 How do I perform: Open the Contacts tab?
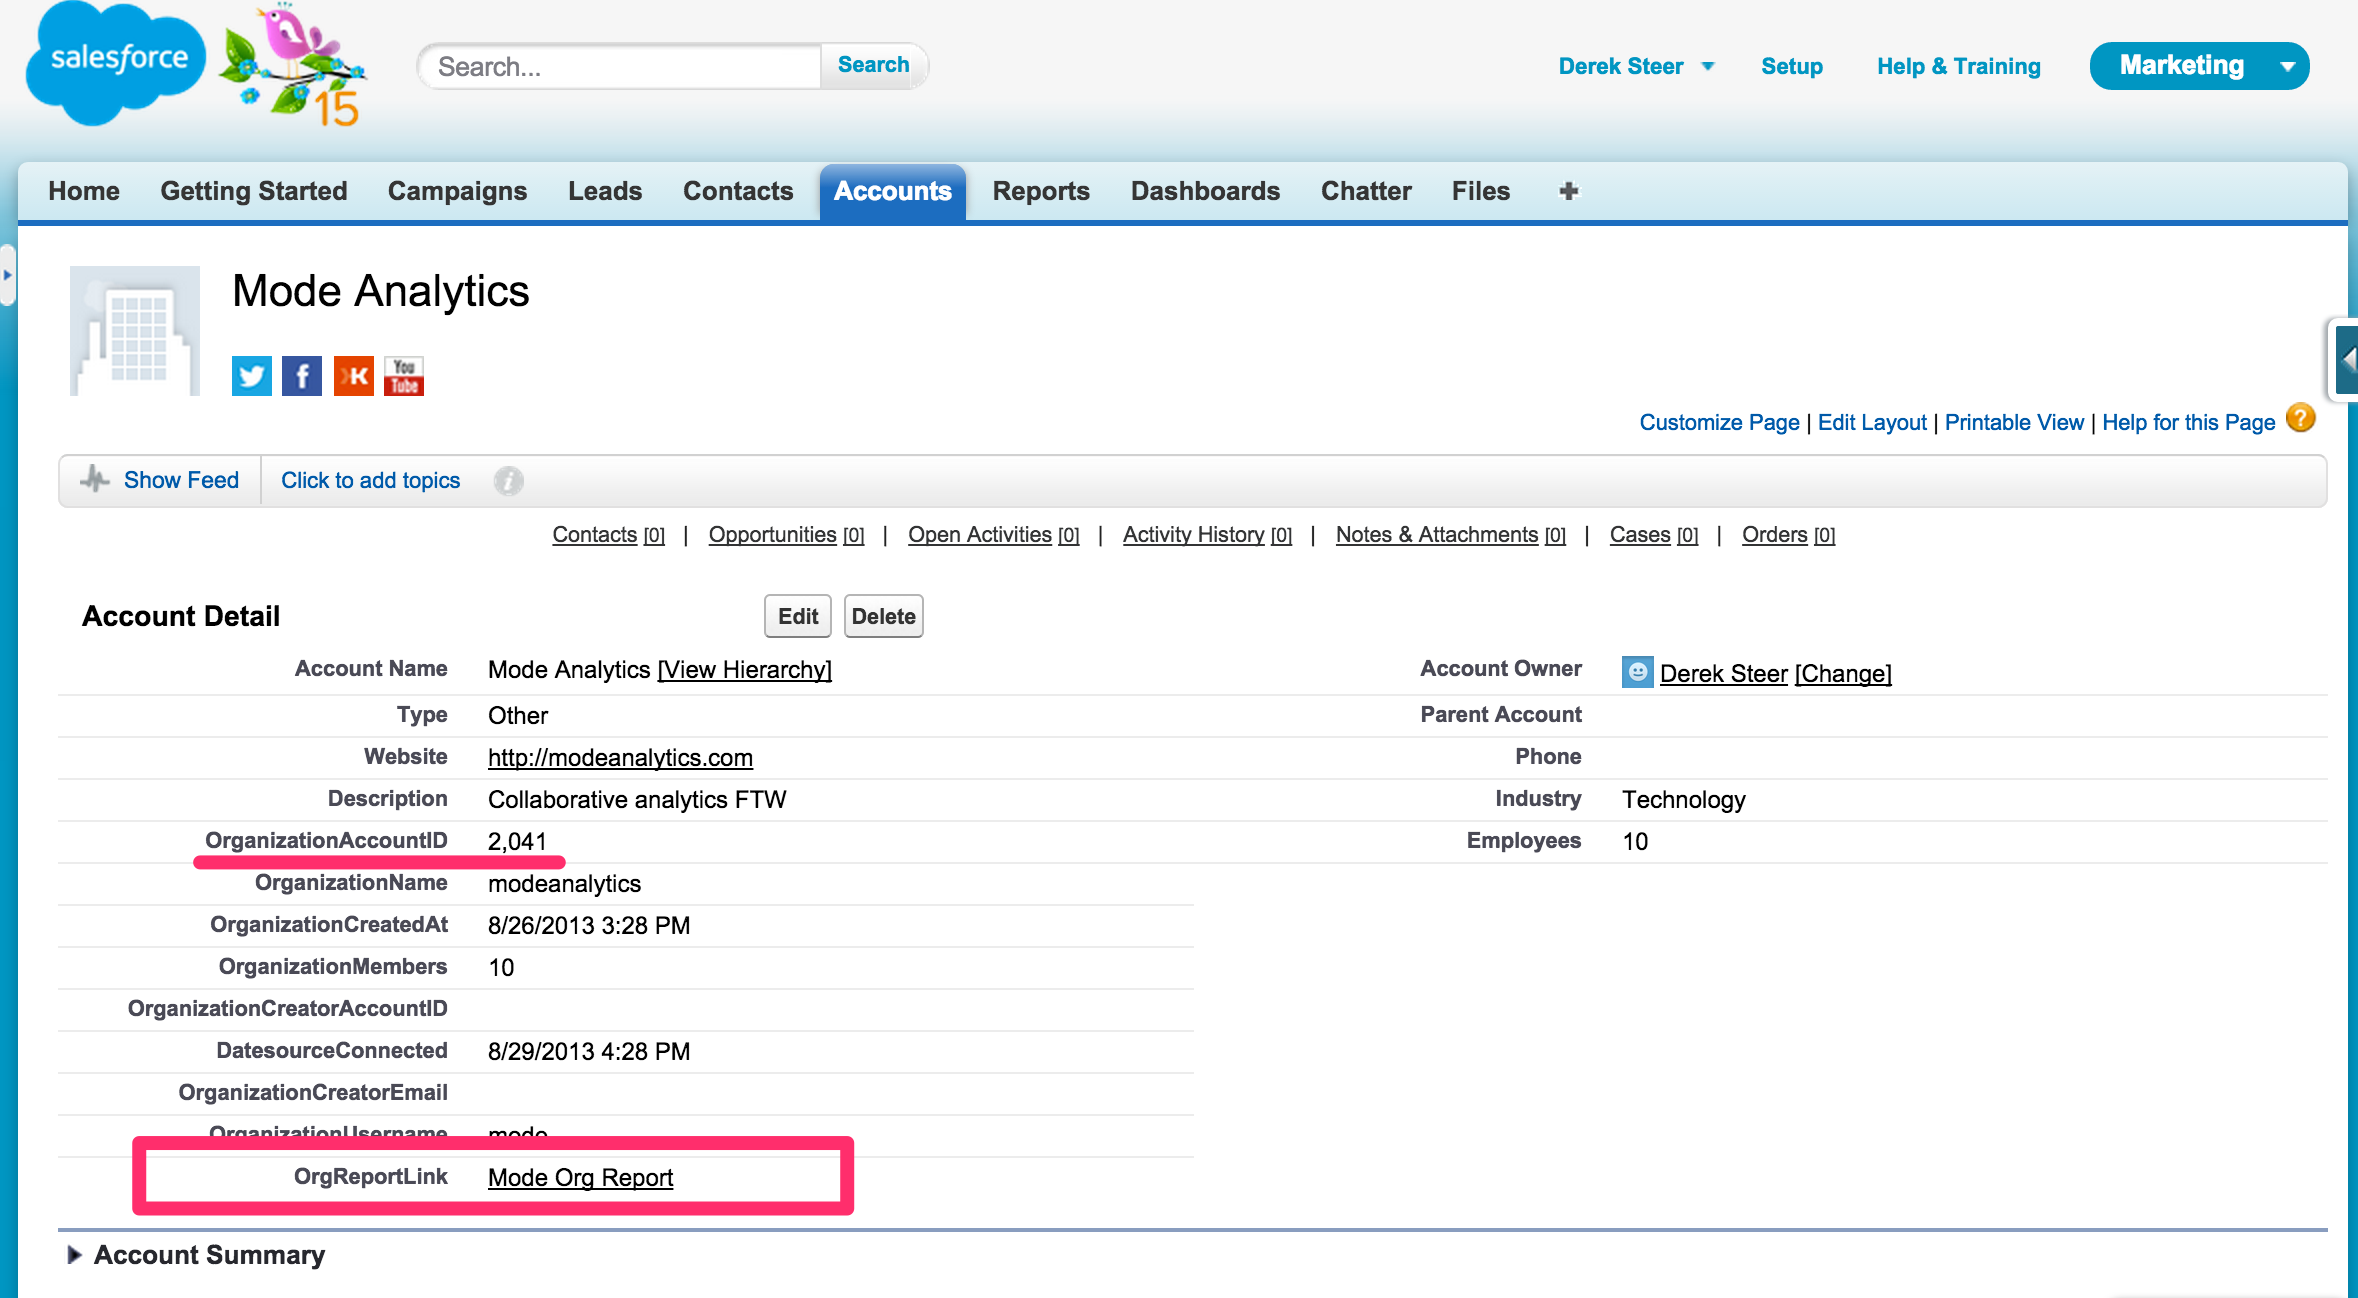pyautogui.click(x=738, y=191)
